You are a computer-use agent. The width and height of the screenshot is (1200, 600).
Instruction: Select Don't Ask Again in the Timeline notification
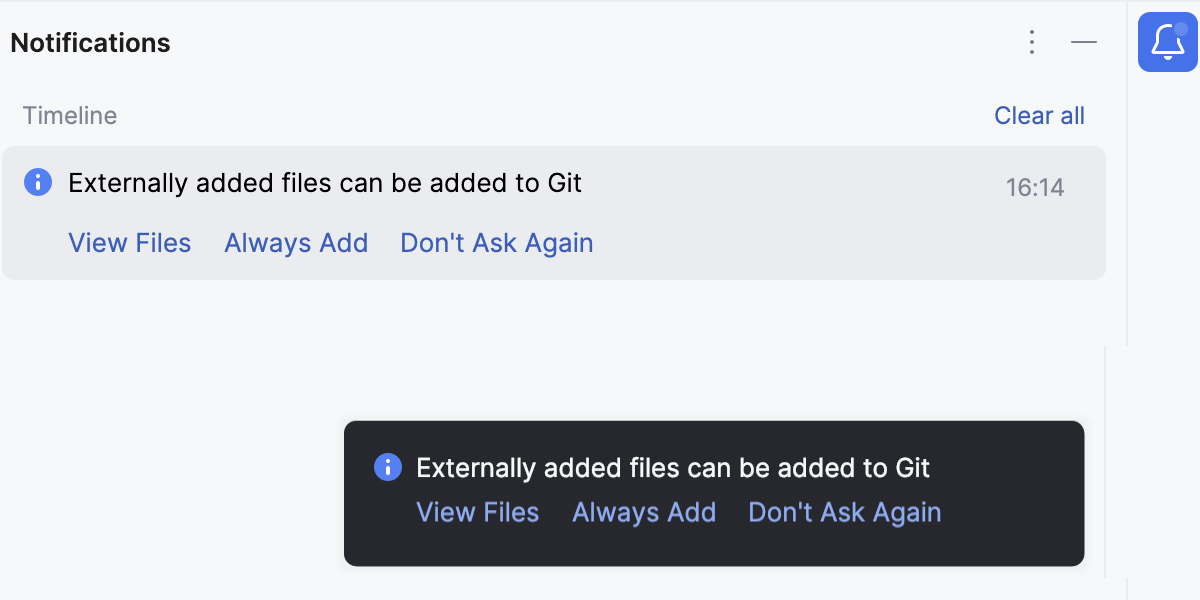[496, 243]
